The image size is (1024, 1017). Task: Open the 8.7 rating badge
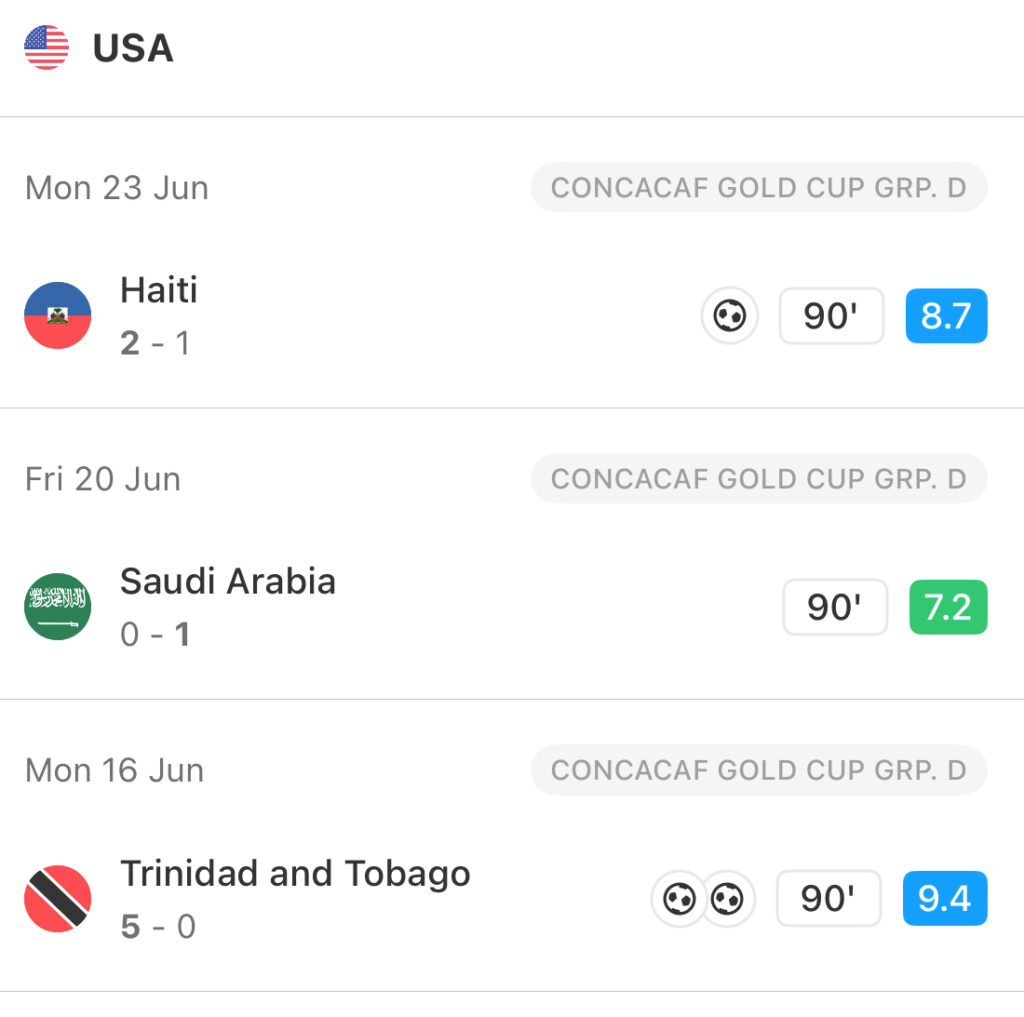946,315
